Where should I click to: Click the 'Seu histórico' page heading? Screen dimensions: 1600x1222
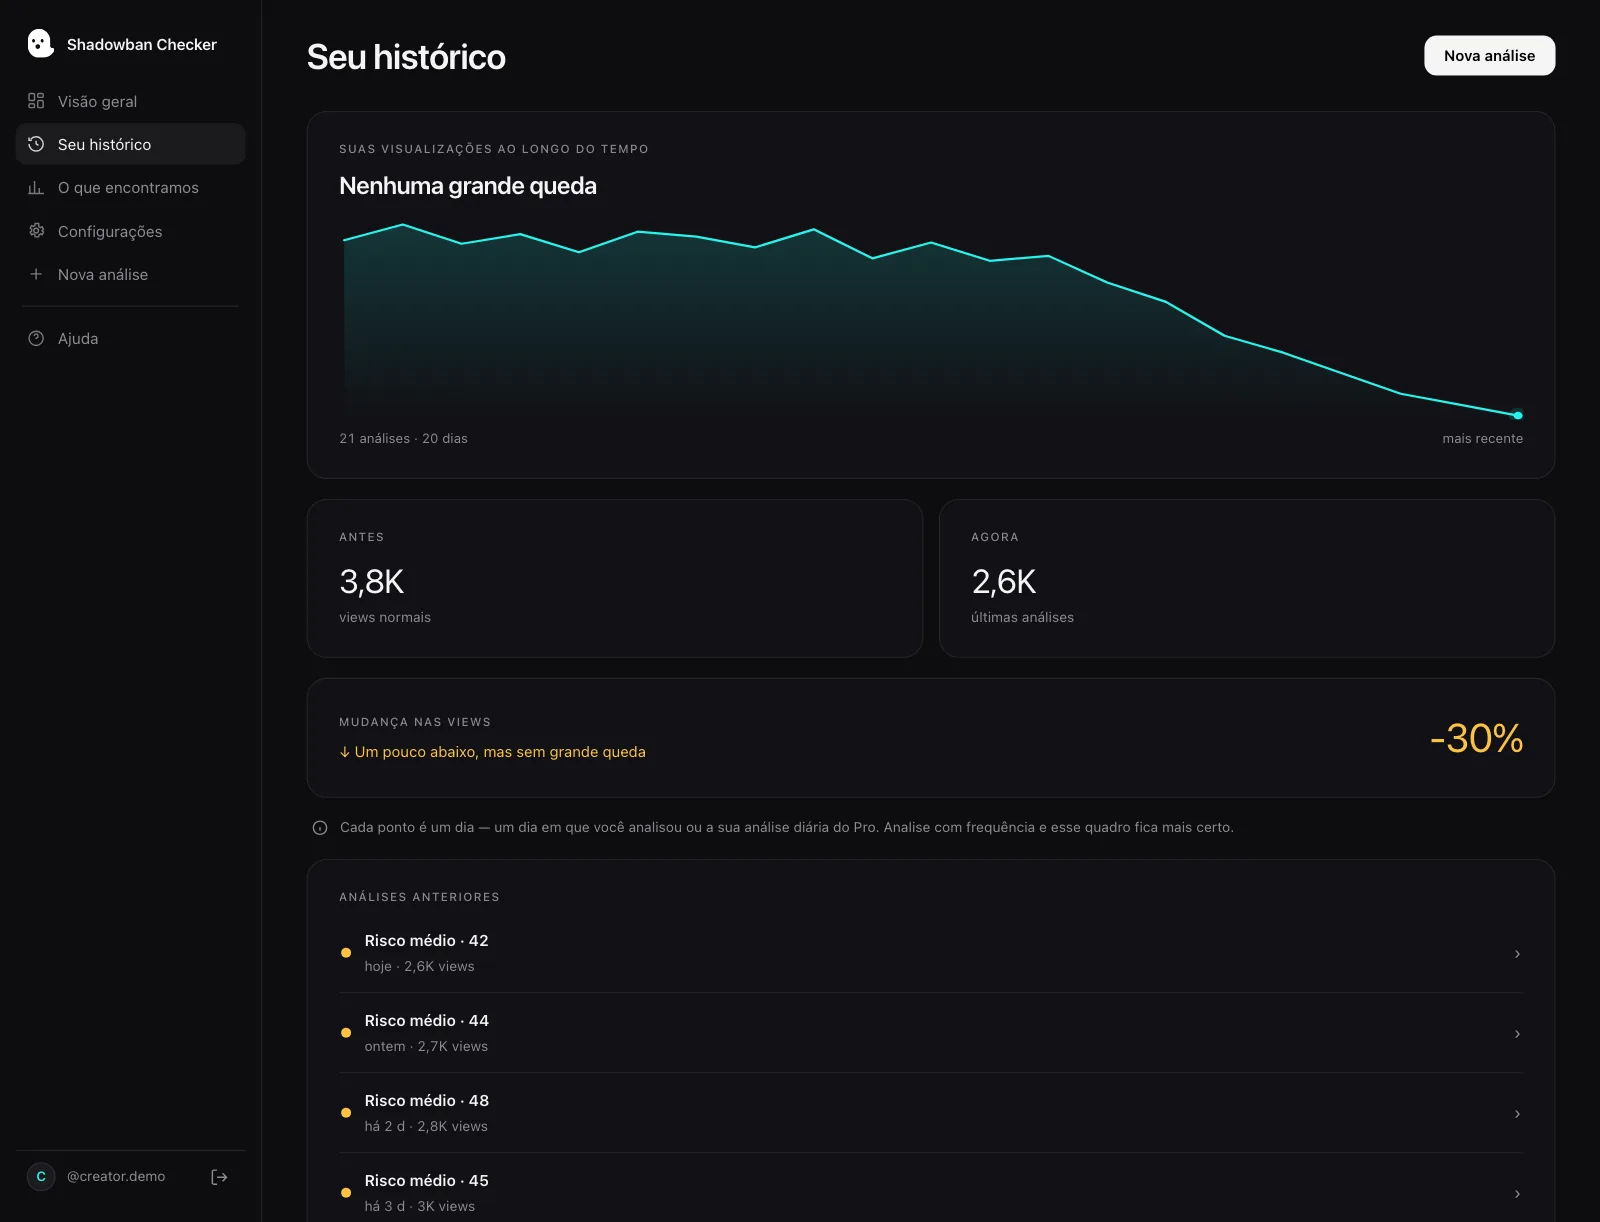(x=406, y=57)
